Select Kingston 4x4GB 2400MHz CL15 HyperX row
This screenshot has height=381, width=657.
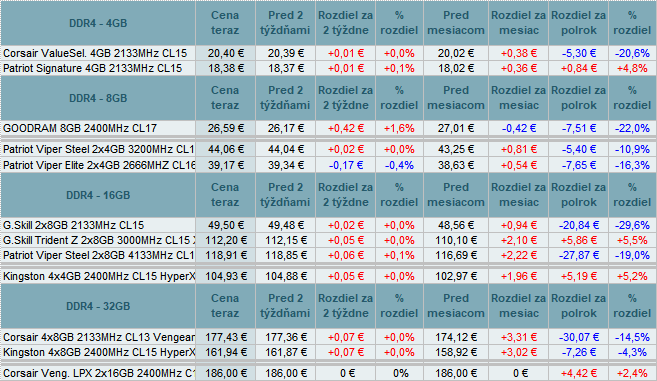[328, 276]
